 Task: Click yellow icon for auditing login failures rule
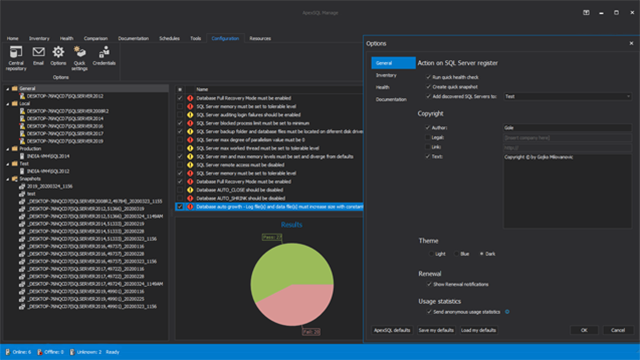click(190, 115)
